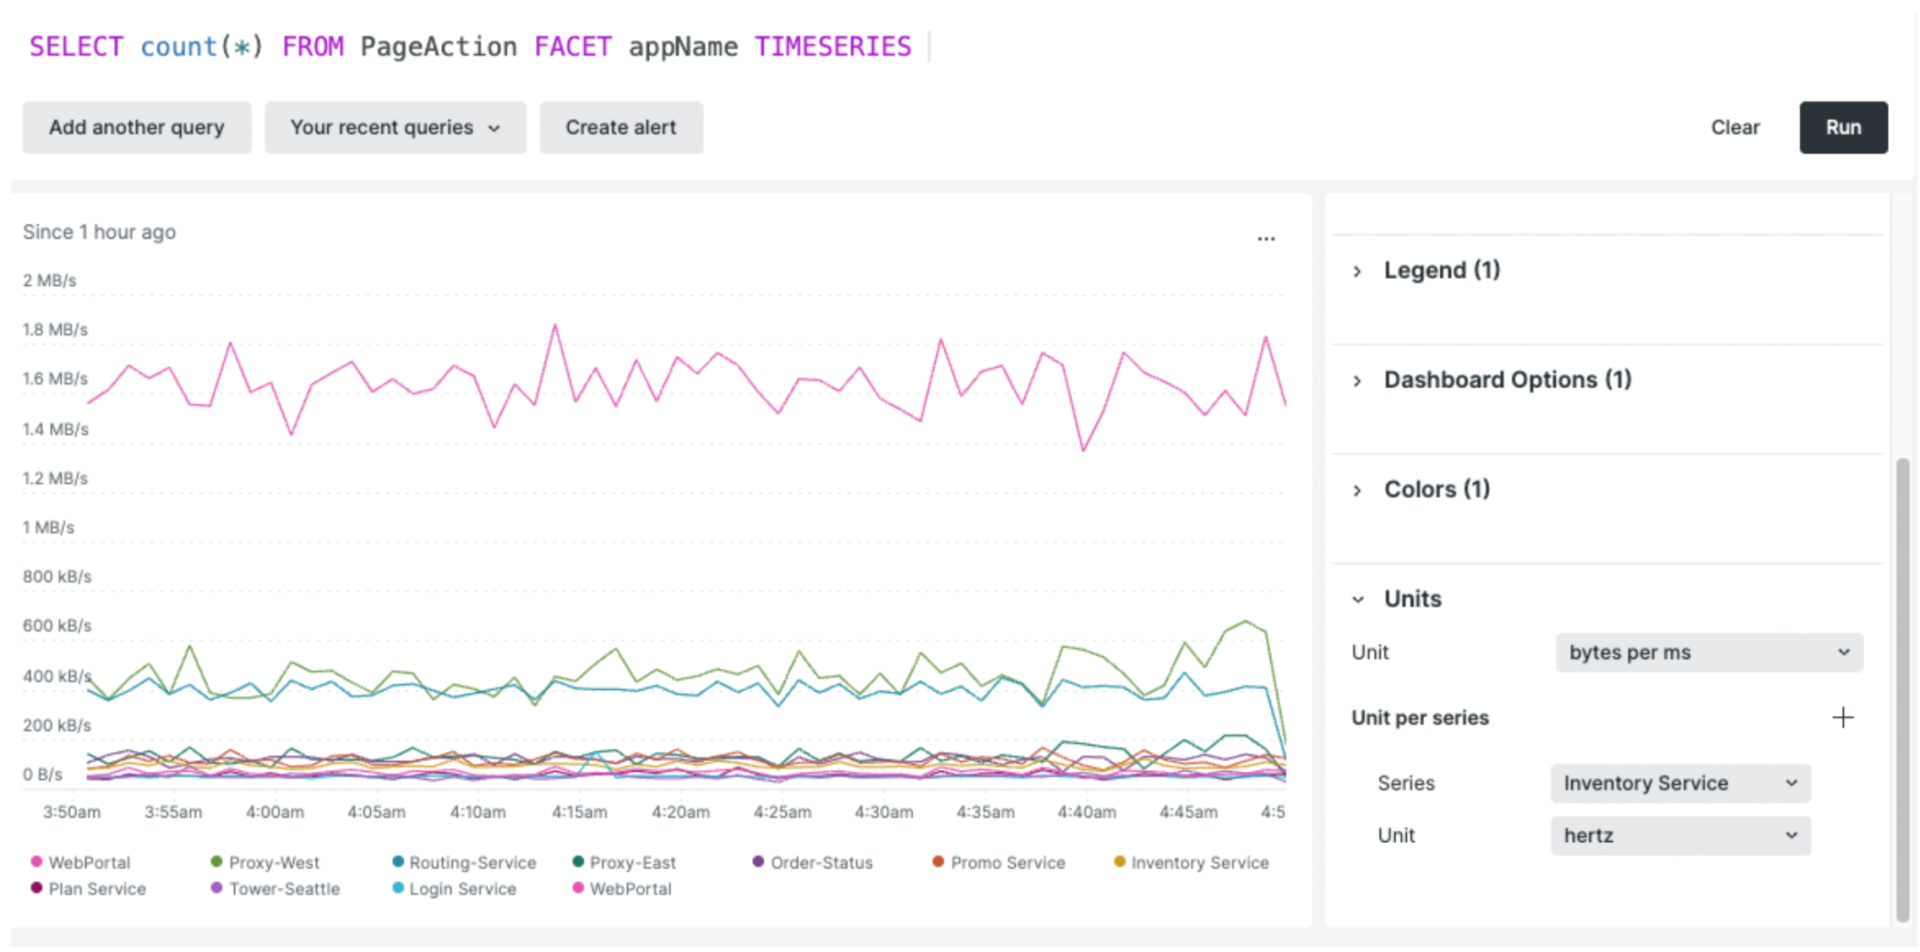Click the Promo Service legend marker
Viewport: 1920px width, 952px height.
click(938, 861)
